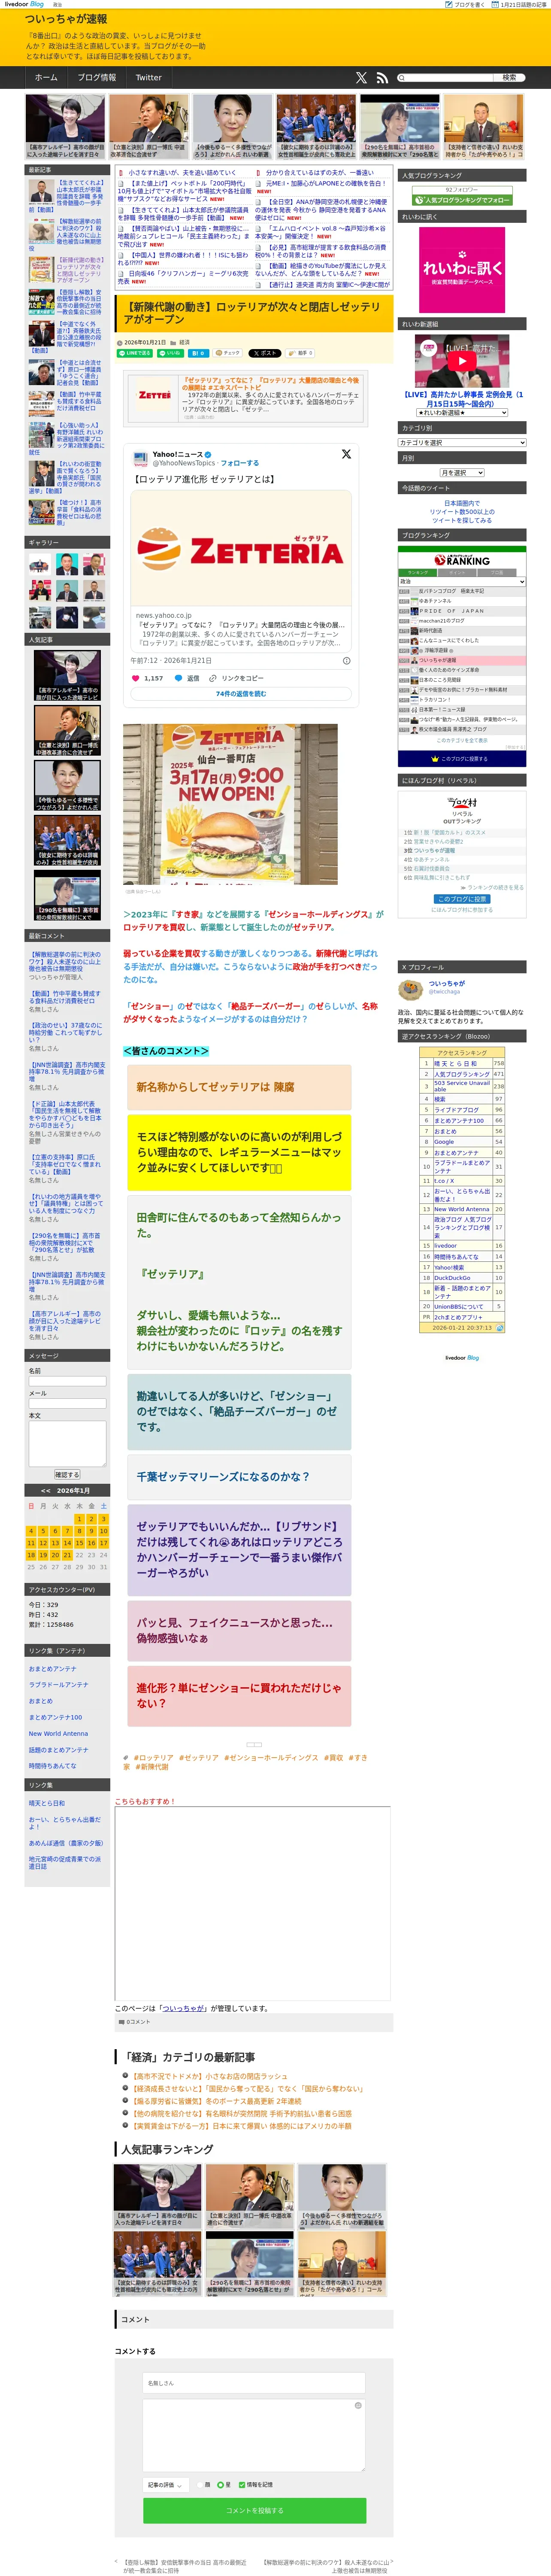Focus メール field in message form
The height and width of the screenshot is (2576, 551).
[x=67, y=1404]
